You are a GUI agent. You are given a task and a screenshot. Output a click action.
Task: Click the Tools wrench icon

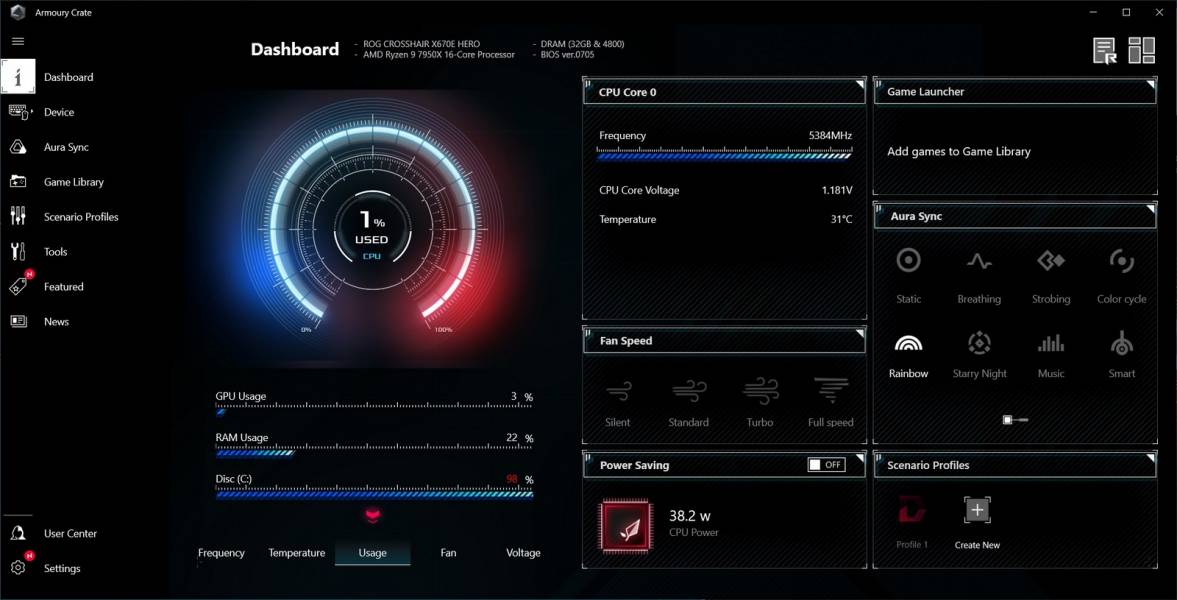coord(18,252)
